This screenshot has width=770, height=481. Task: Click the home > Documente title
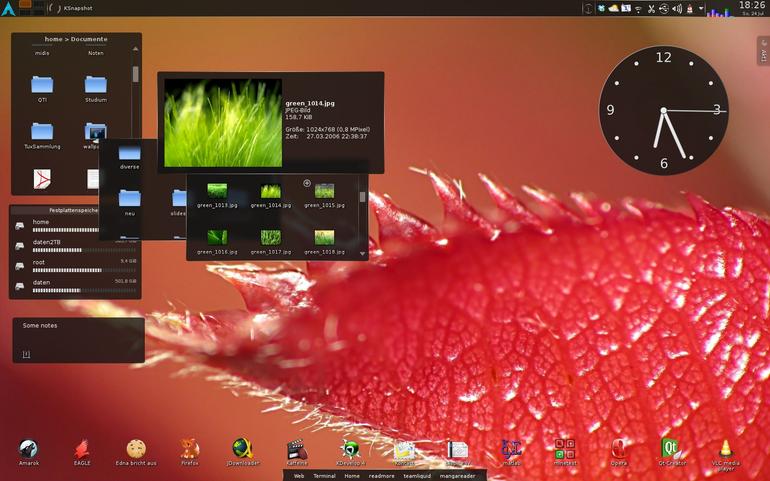point(76,39)
